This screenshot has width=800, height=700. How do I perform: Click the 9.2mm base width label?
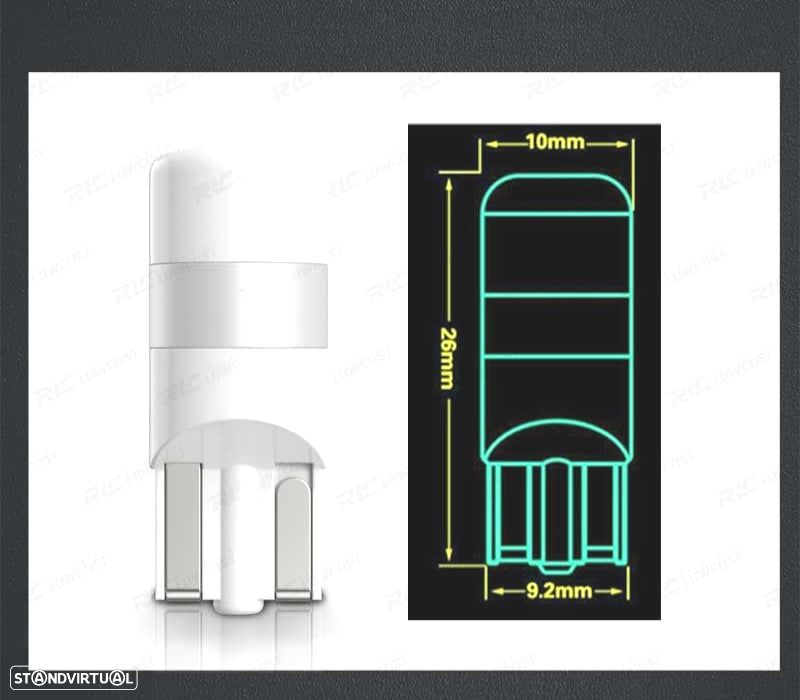point(559,591)
